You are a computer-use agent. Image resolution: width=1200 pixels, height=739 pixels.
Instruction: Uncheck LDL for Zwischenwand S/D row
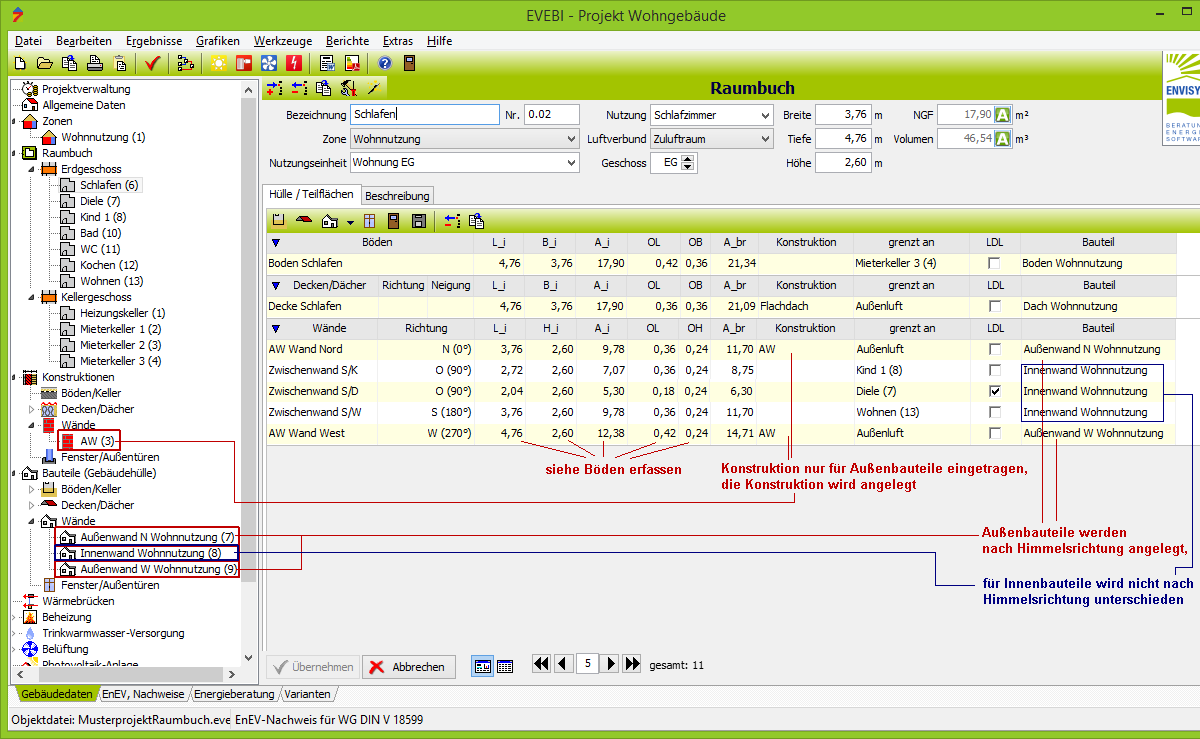click(x=994, y=392)
